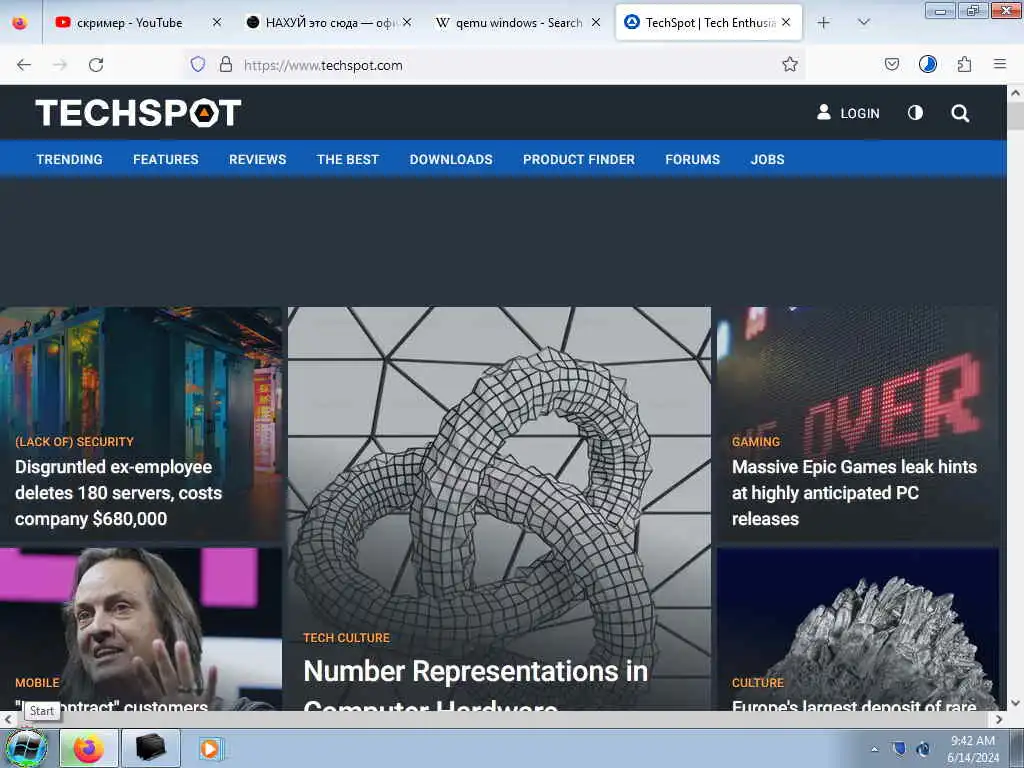Click the vertical scrollbar down arrow

[1015, 703]
